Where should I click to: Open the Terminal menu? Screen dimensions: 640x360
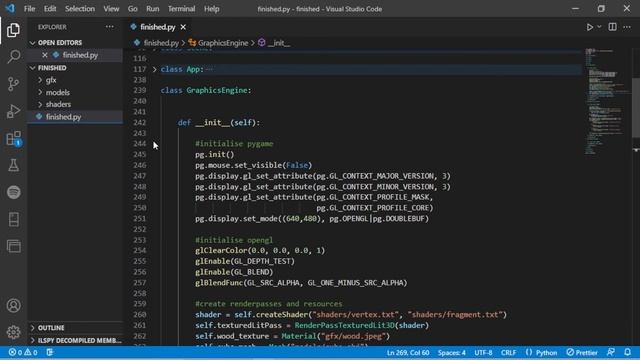[181, 9]
